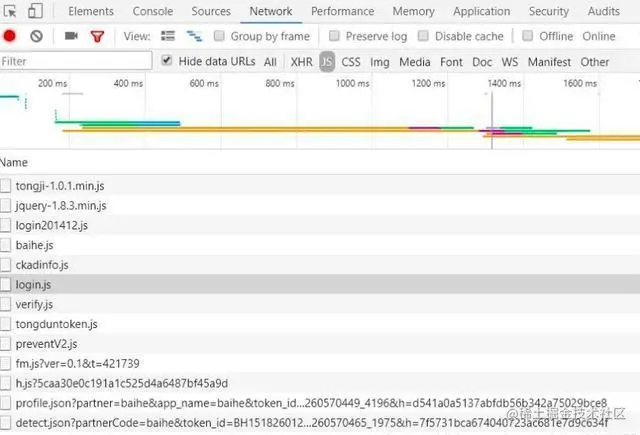640x435 pixels.
Task: Sort by the Name column header
Action: point(14,162)
